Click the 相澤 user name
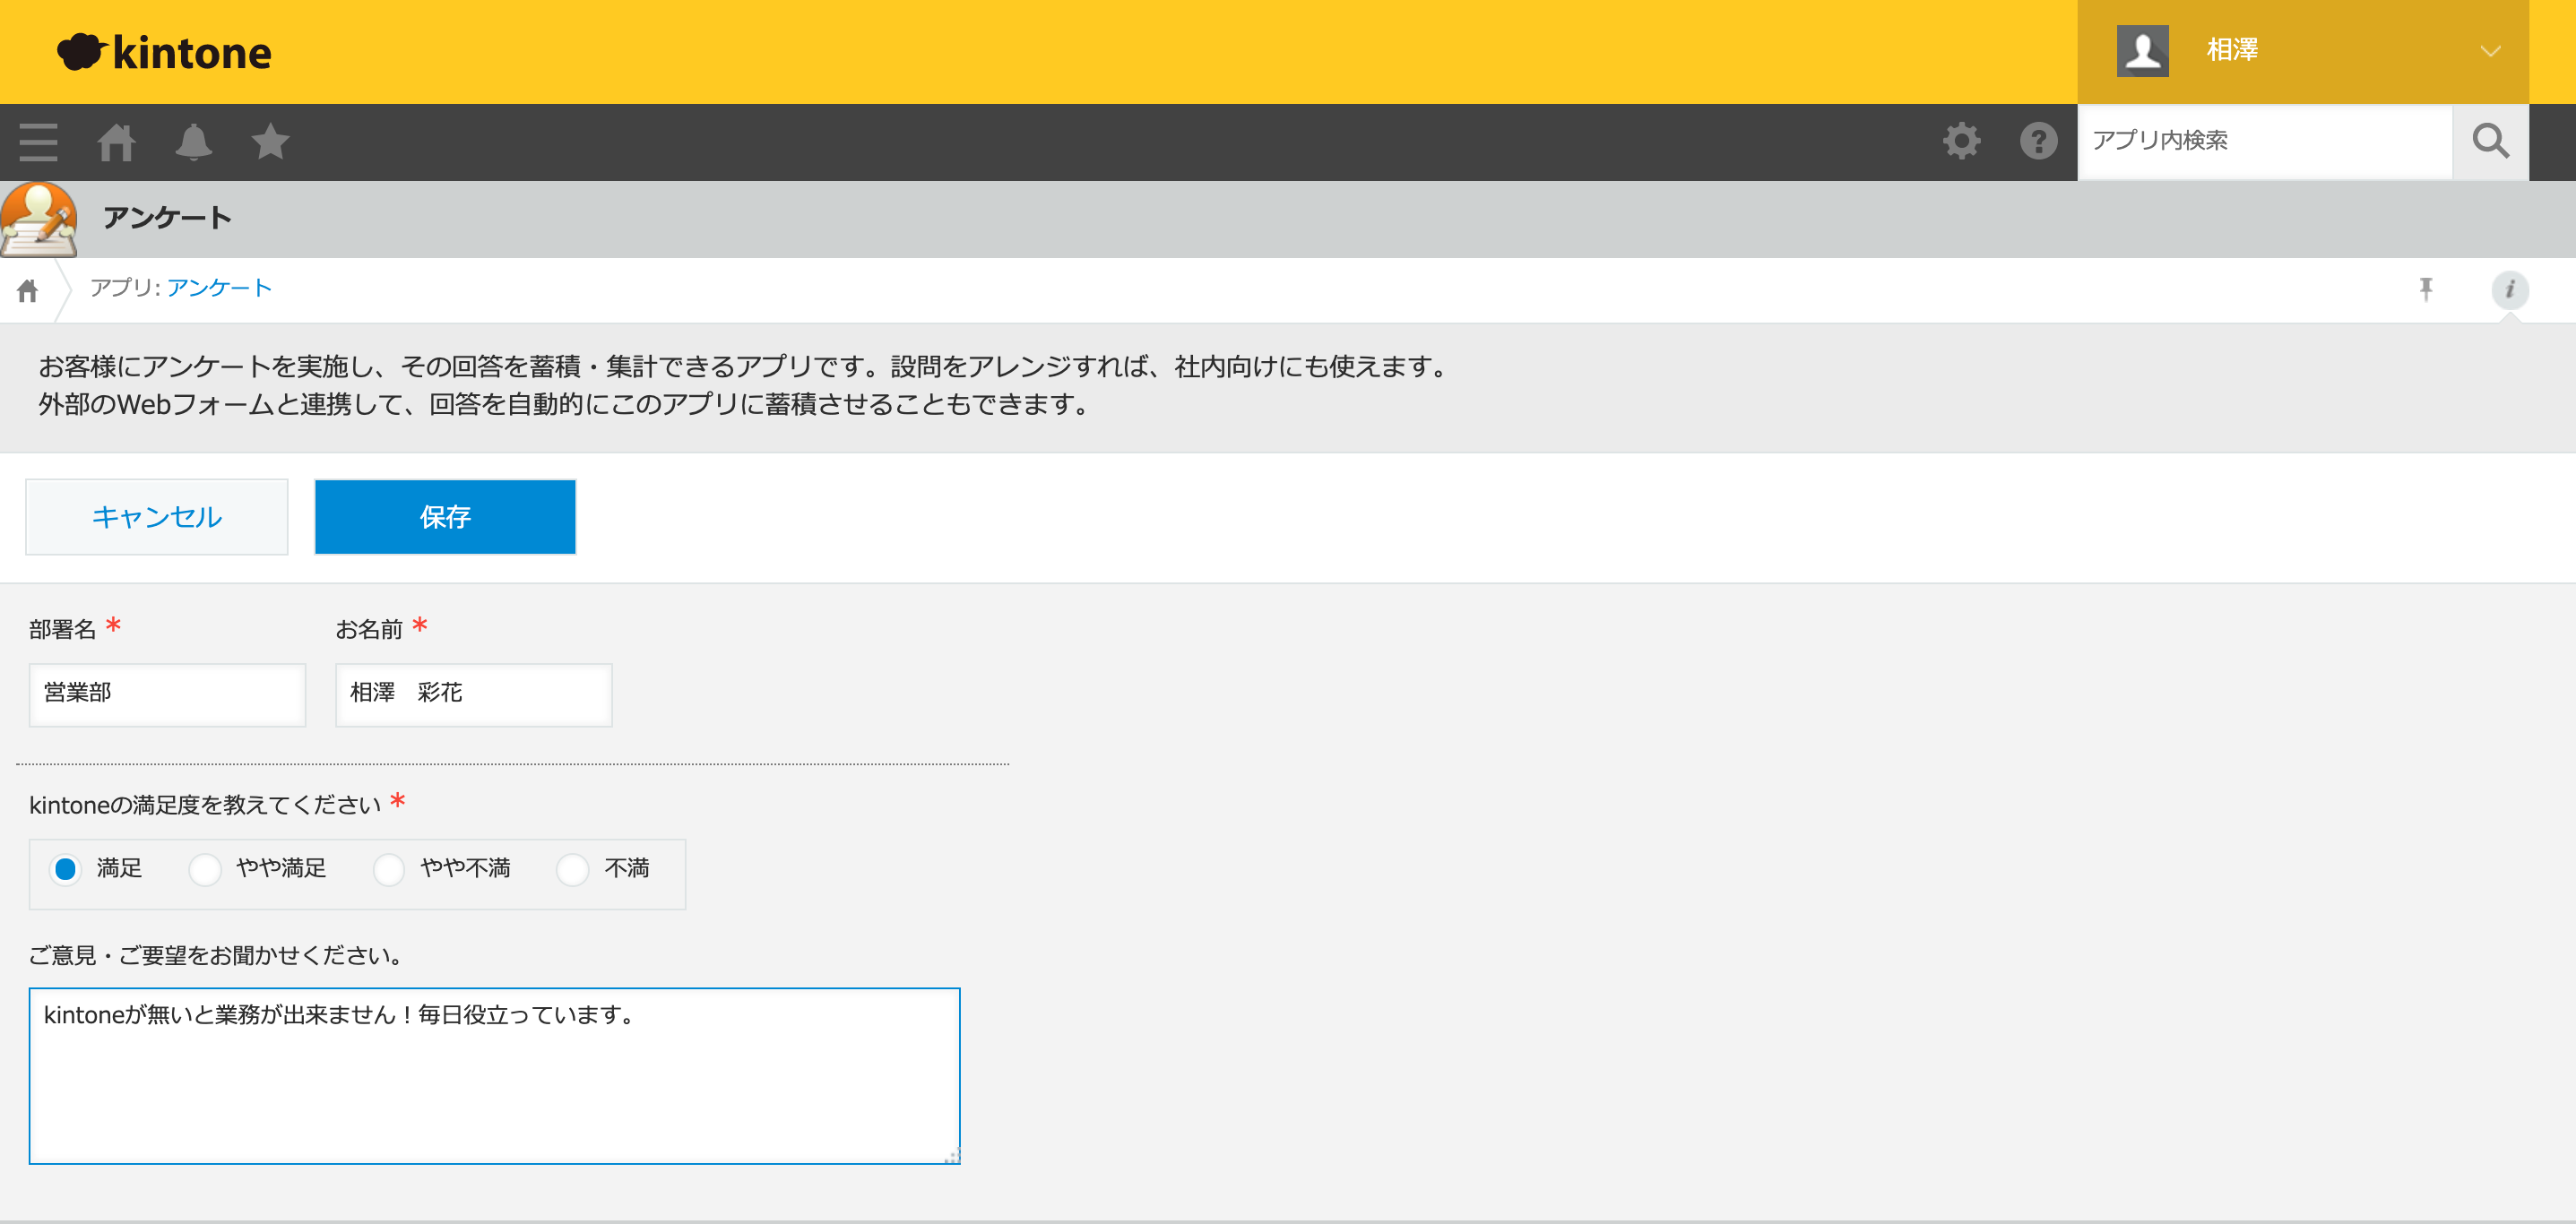 (2232, 50)
